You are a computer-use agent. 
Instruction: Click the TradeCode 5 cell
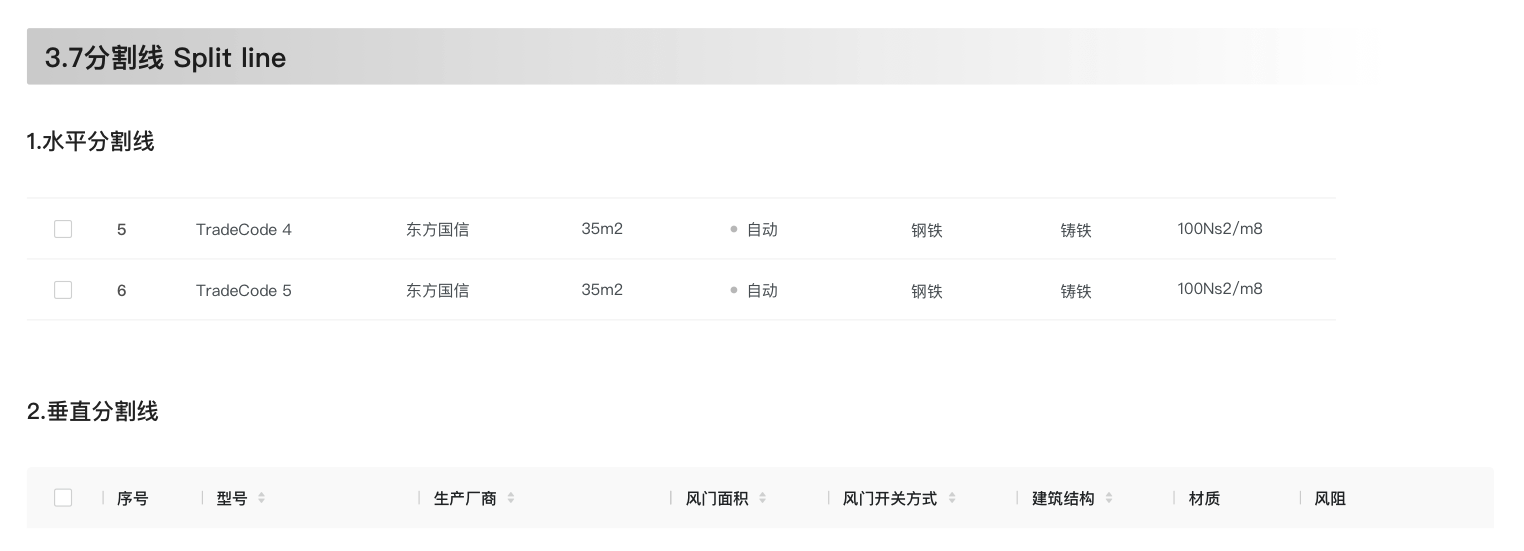coord(244,290)
